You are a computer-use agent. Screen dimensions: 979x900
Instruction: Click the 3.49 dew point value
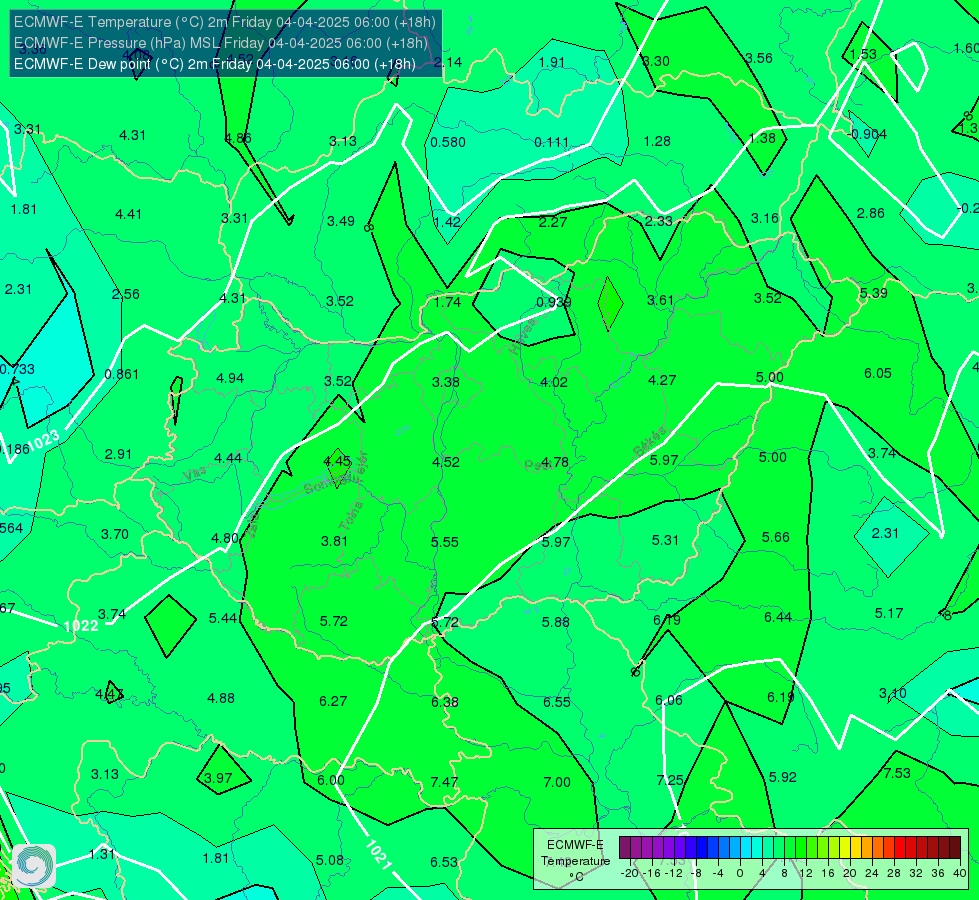[x=341, y=222]
